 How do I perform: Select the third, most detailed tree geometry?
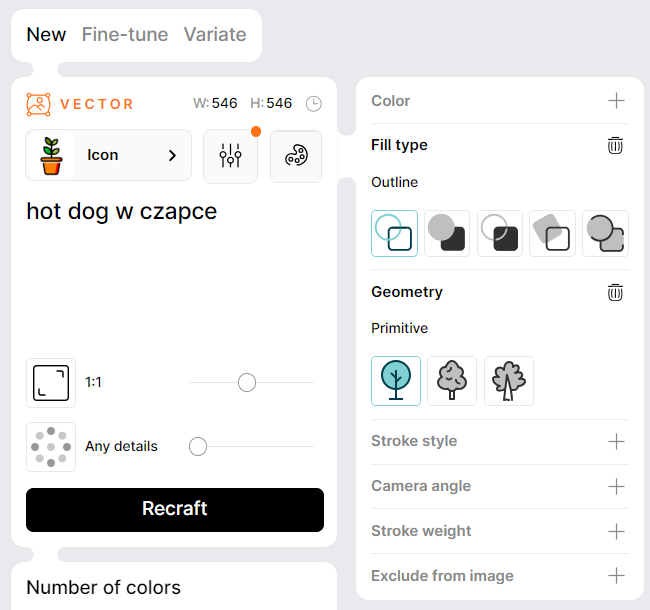tap(509, 381)
